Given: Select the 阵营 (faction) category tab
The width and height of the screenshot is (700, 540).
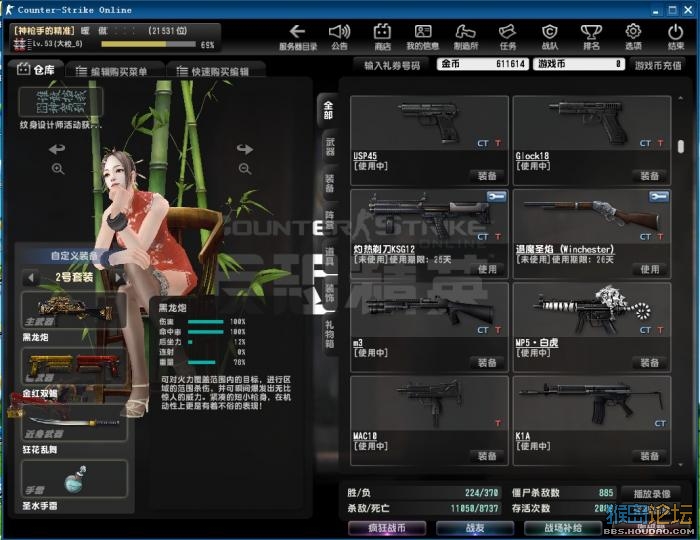Looking at the screenshot, I should [x=330, y=220].
